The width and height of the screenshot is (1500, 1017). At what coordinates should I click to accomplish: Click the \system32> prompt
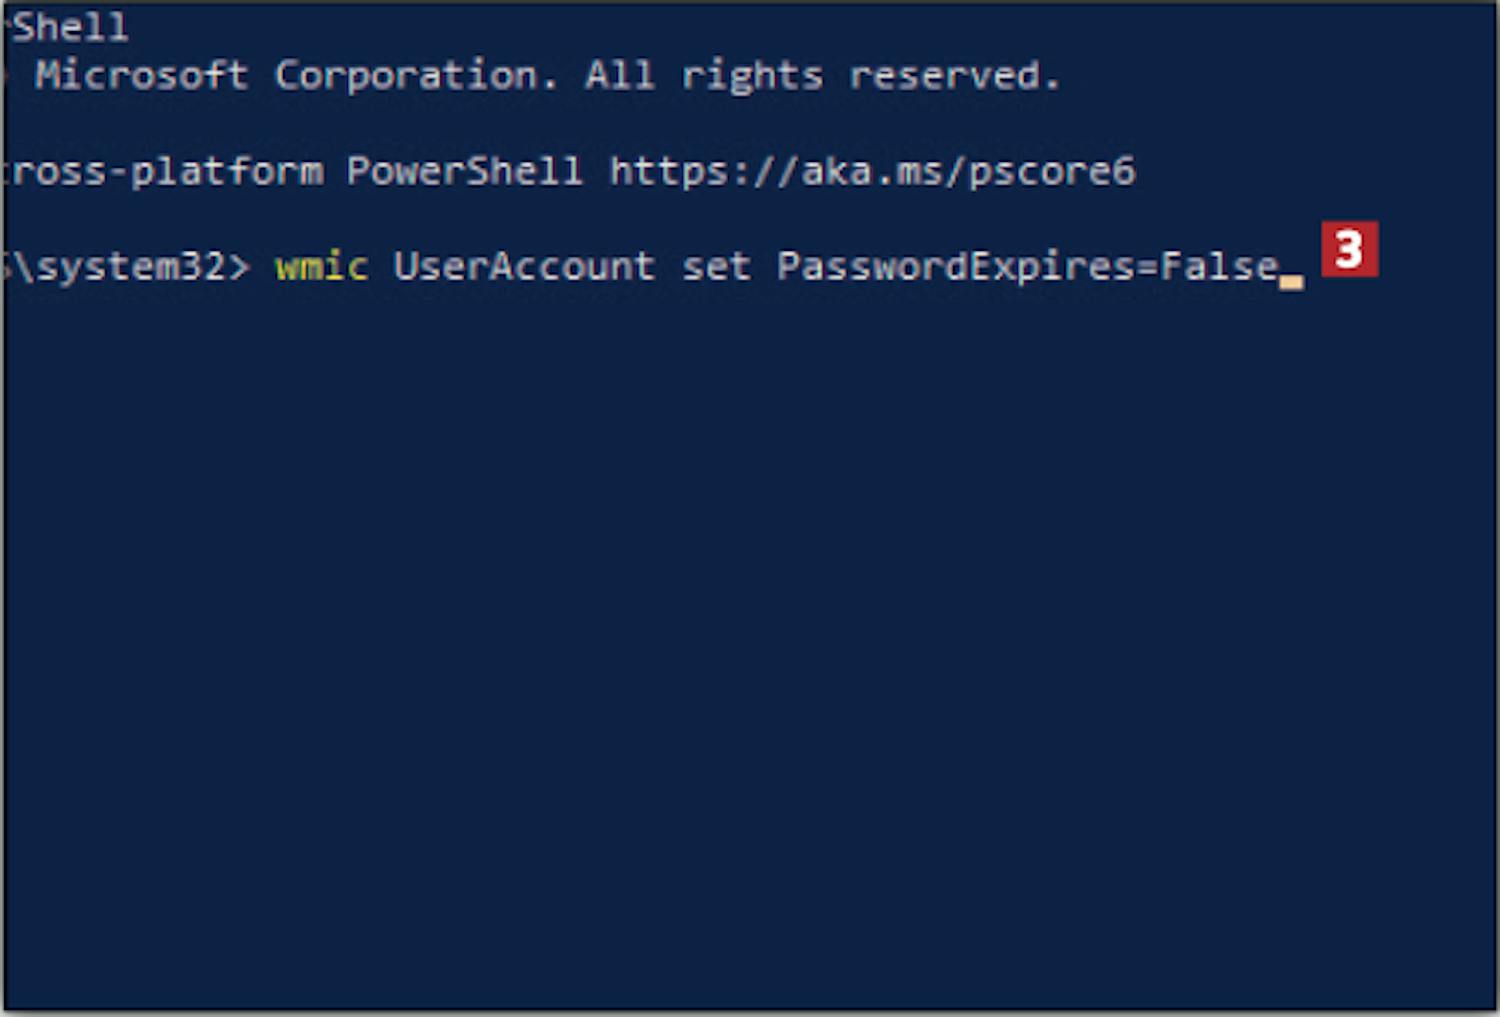128,268
